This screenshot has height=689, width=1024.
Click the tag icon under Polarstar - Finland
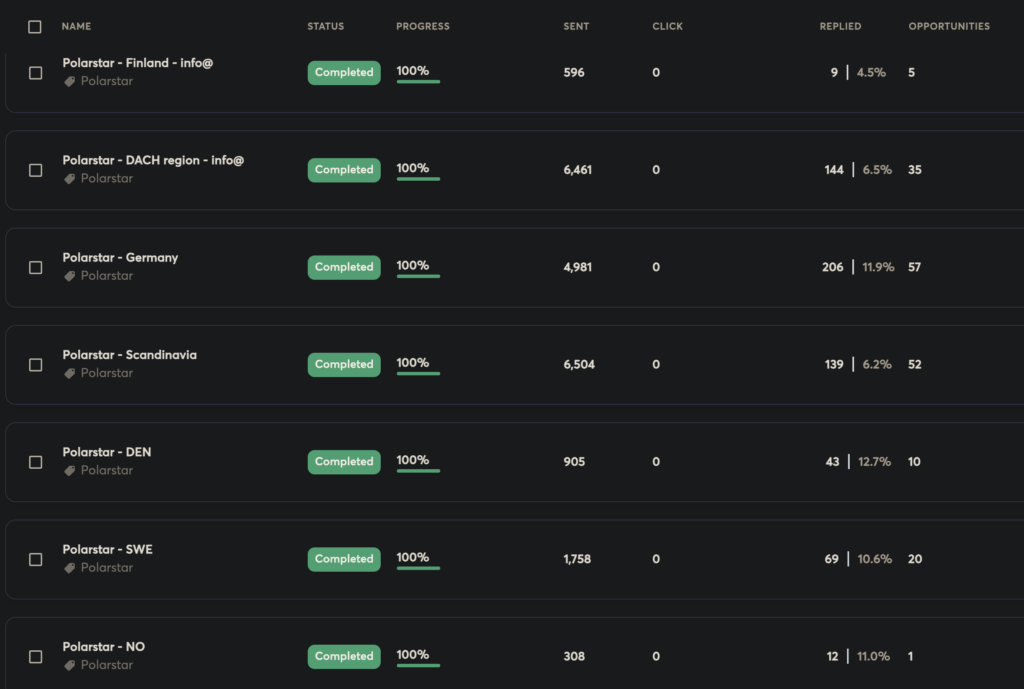pyautogui.click(x=70, y=82)
